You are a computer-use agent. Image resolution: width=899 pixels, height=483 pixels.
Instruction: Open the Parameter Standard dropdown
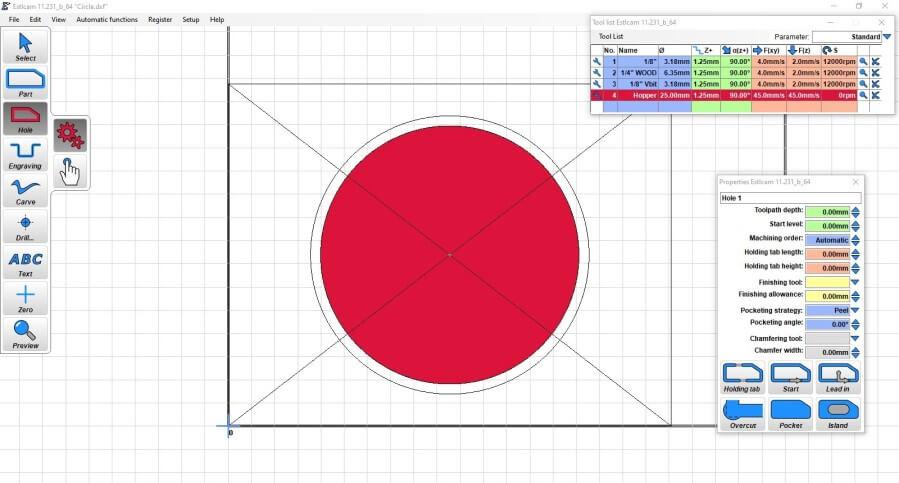pos(886,37)
